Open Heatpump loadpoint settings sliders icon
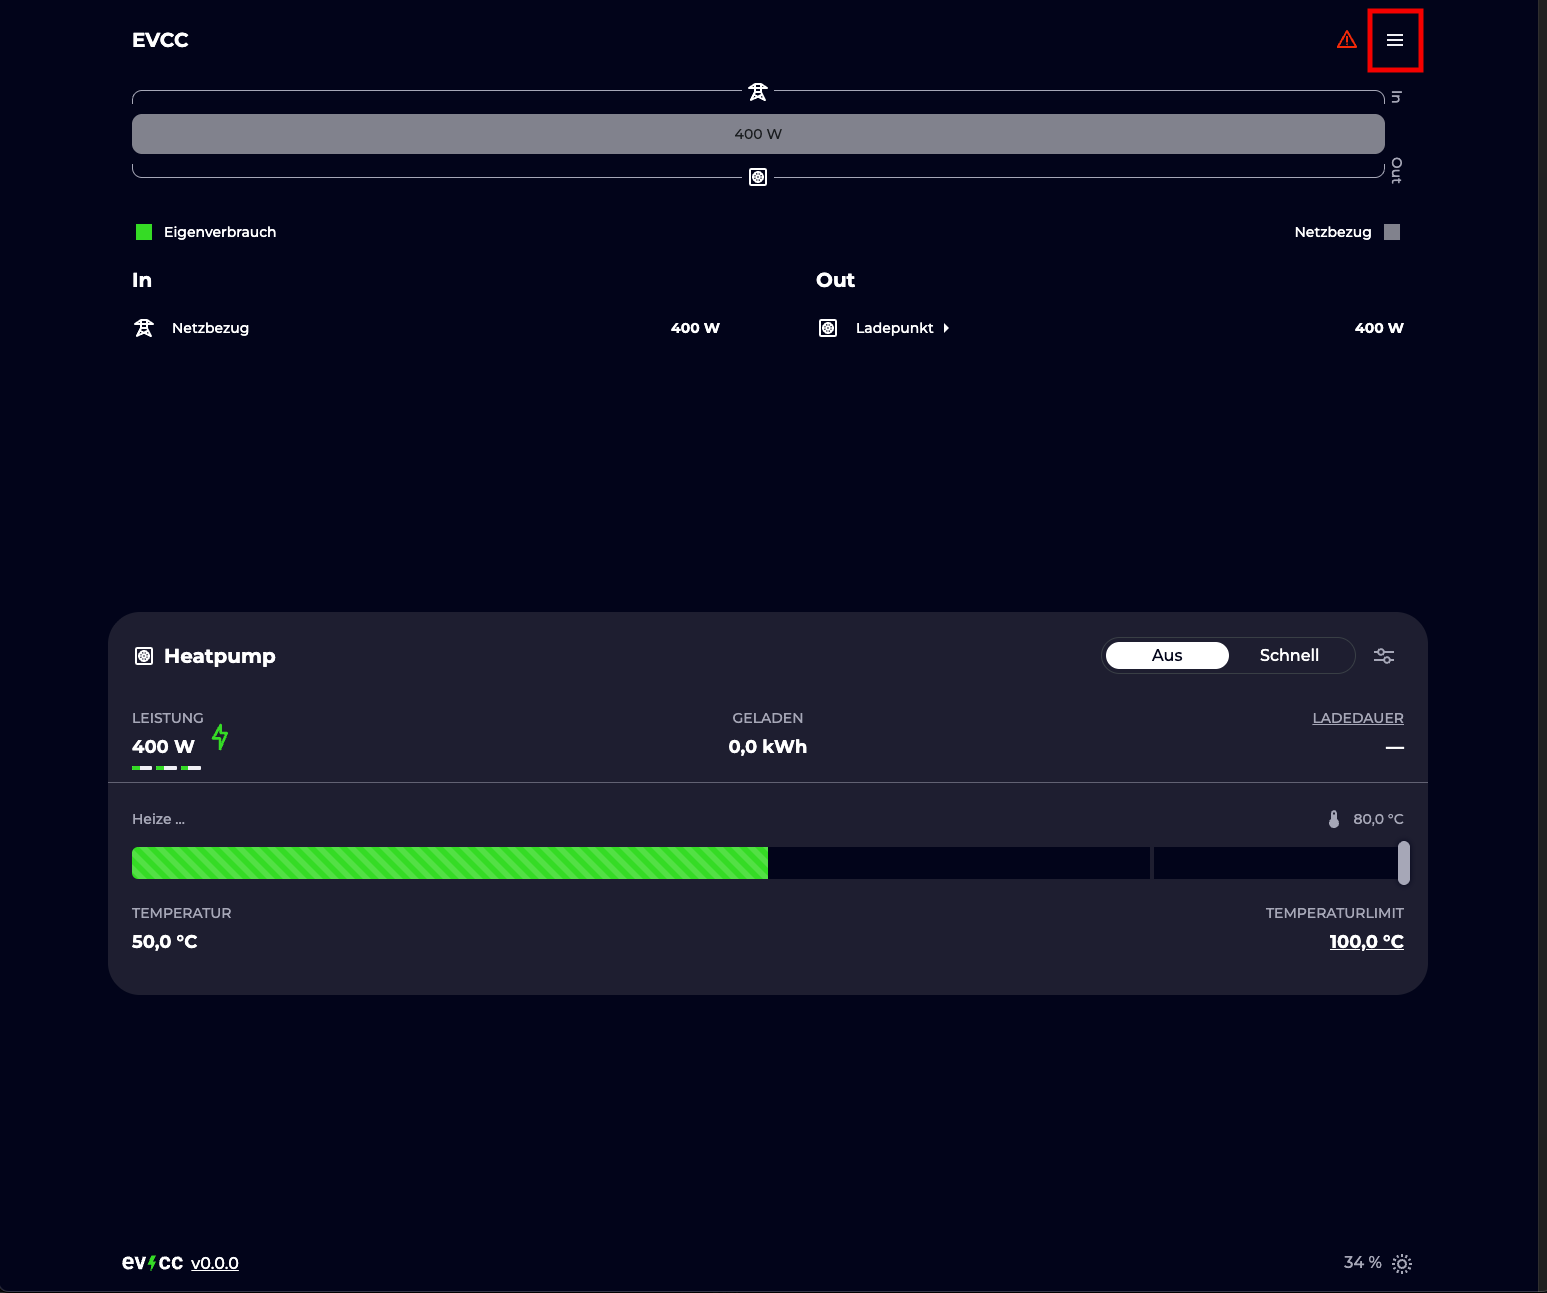1547x1293 pixels. point(1383,656)
